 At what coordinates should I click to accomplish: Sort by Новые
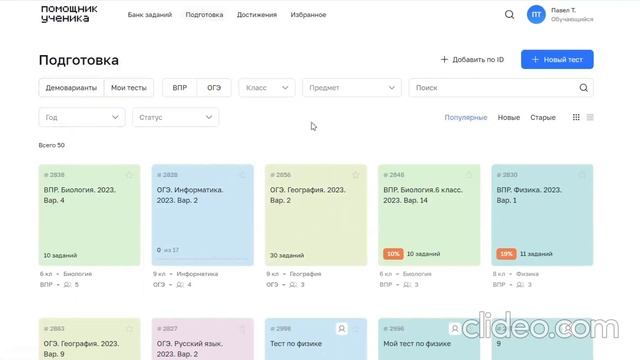509,118
